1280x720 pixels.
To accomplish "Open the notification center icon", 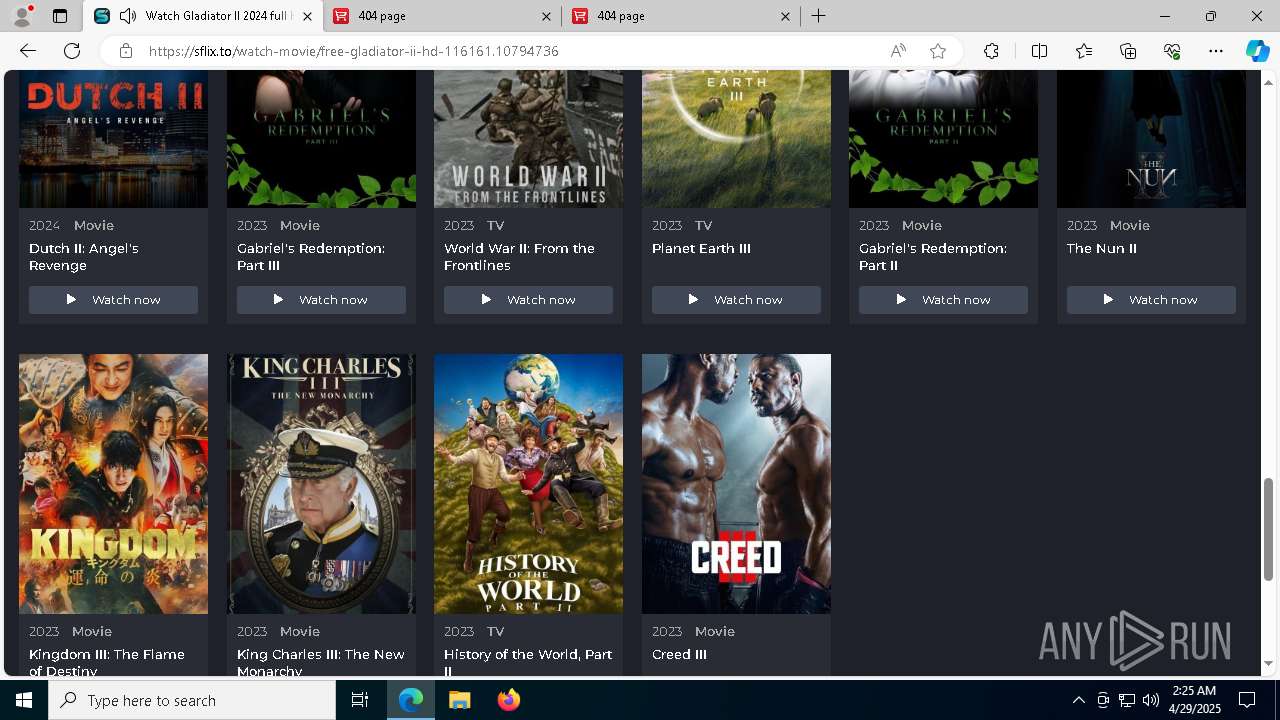I will pyautogui.click(x=1247, y=700).
